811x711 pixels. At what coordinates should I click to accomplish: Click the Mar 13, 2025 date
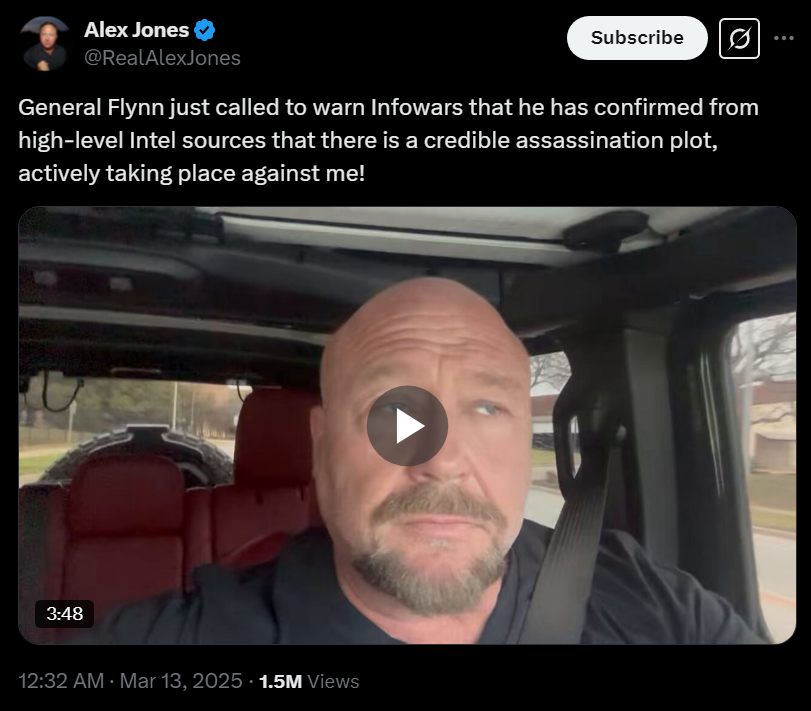(x=181, y=680)
